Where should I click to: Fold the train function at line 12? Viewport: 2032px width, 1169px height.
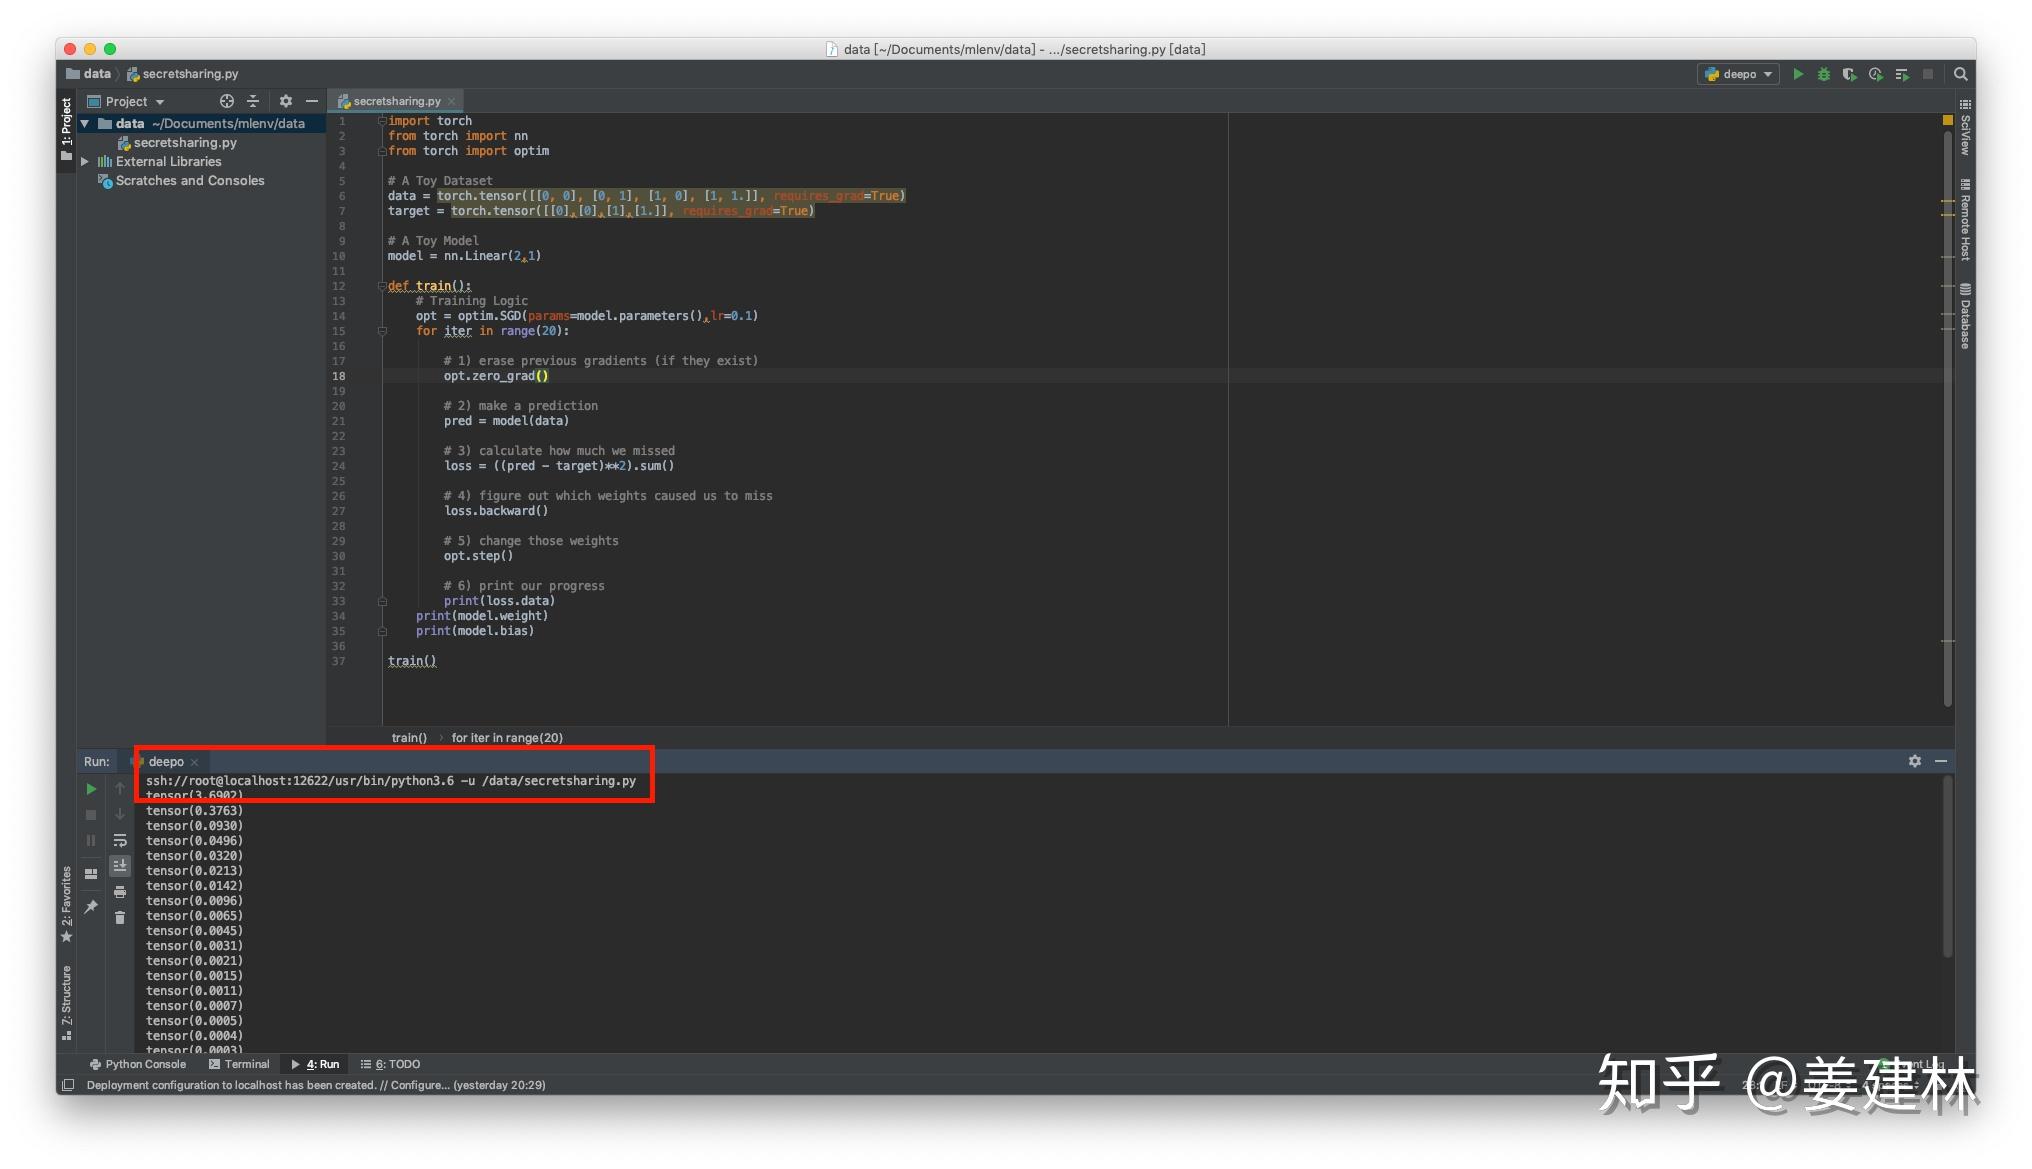click(382, 286)
